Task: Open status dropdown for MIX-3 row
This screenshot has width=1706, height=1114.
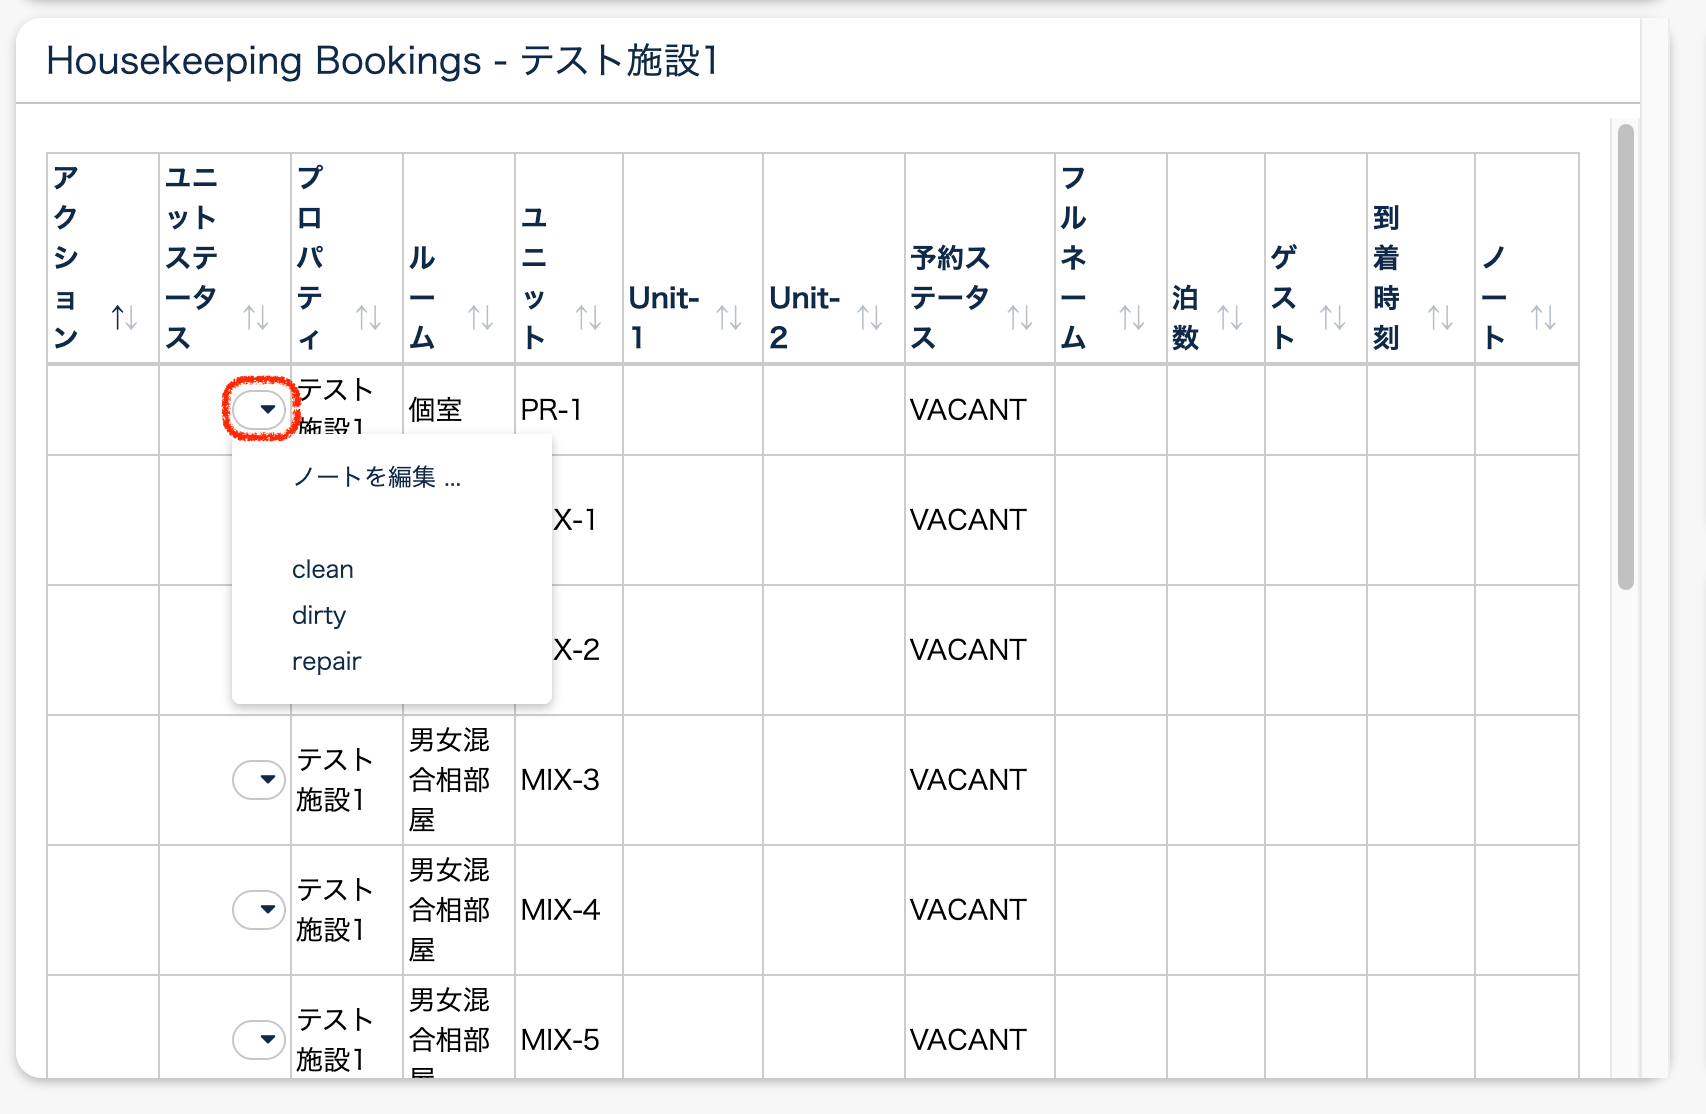Action: [x=259, y=779]
